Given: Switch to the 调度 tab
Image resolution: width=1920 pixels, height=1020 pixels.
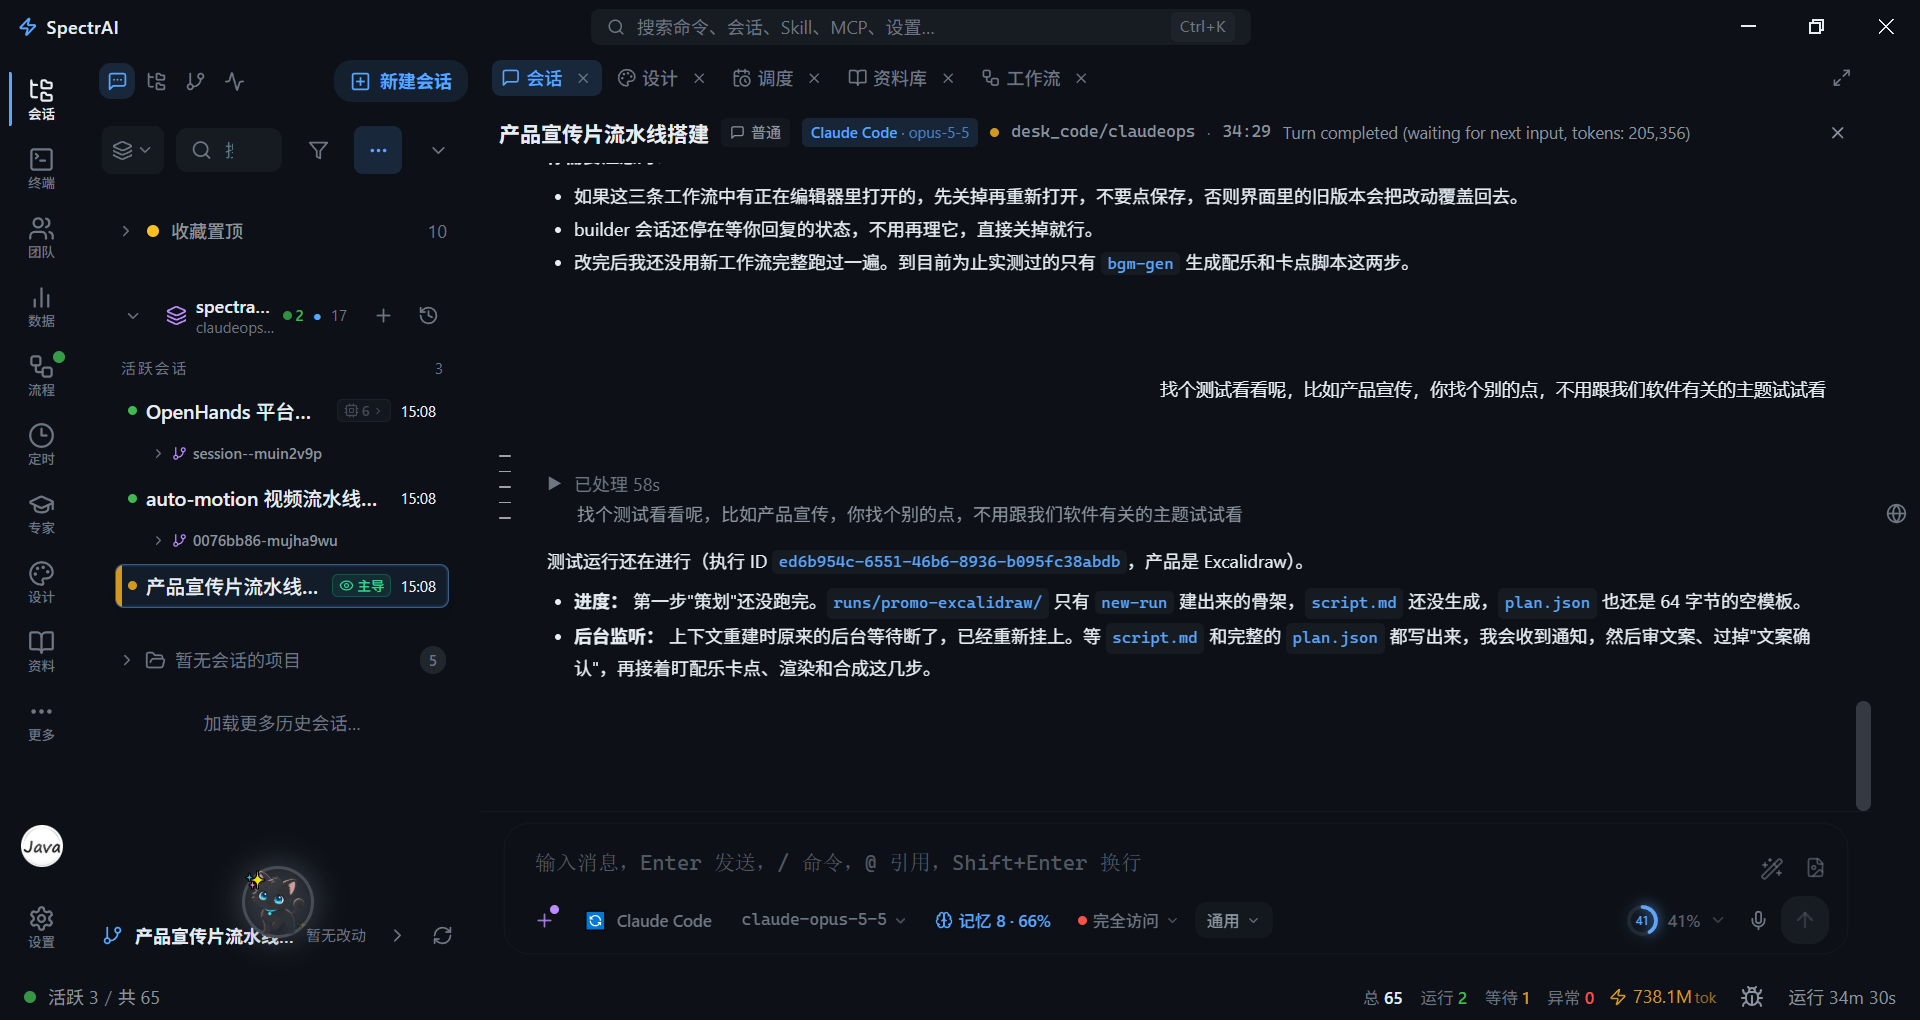Looking at the screenshot, I should click(x=764, y=78).
